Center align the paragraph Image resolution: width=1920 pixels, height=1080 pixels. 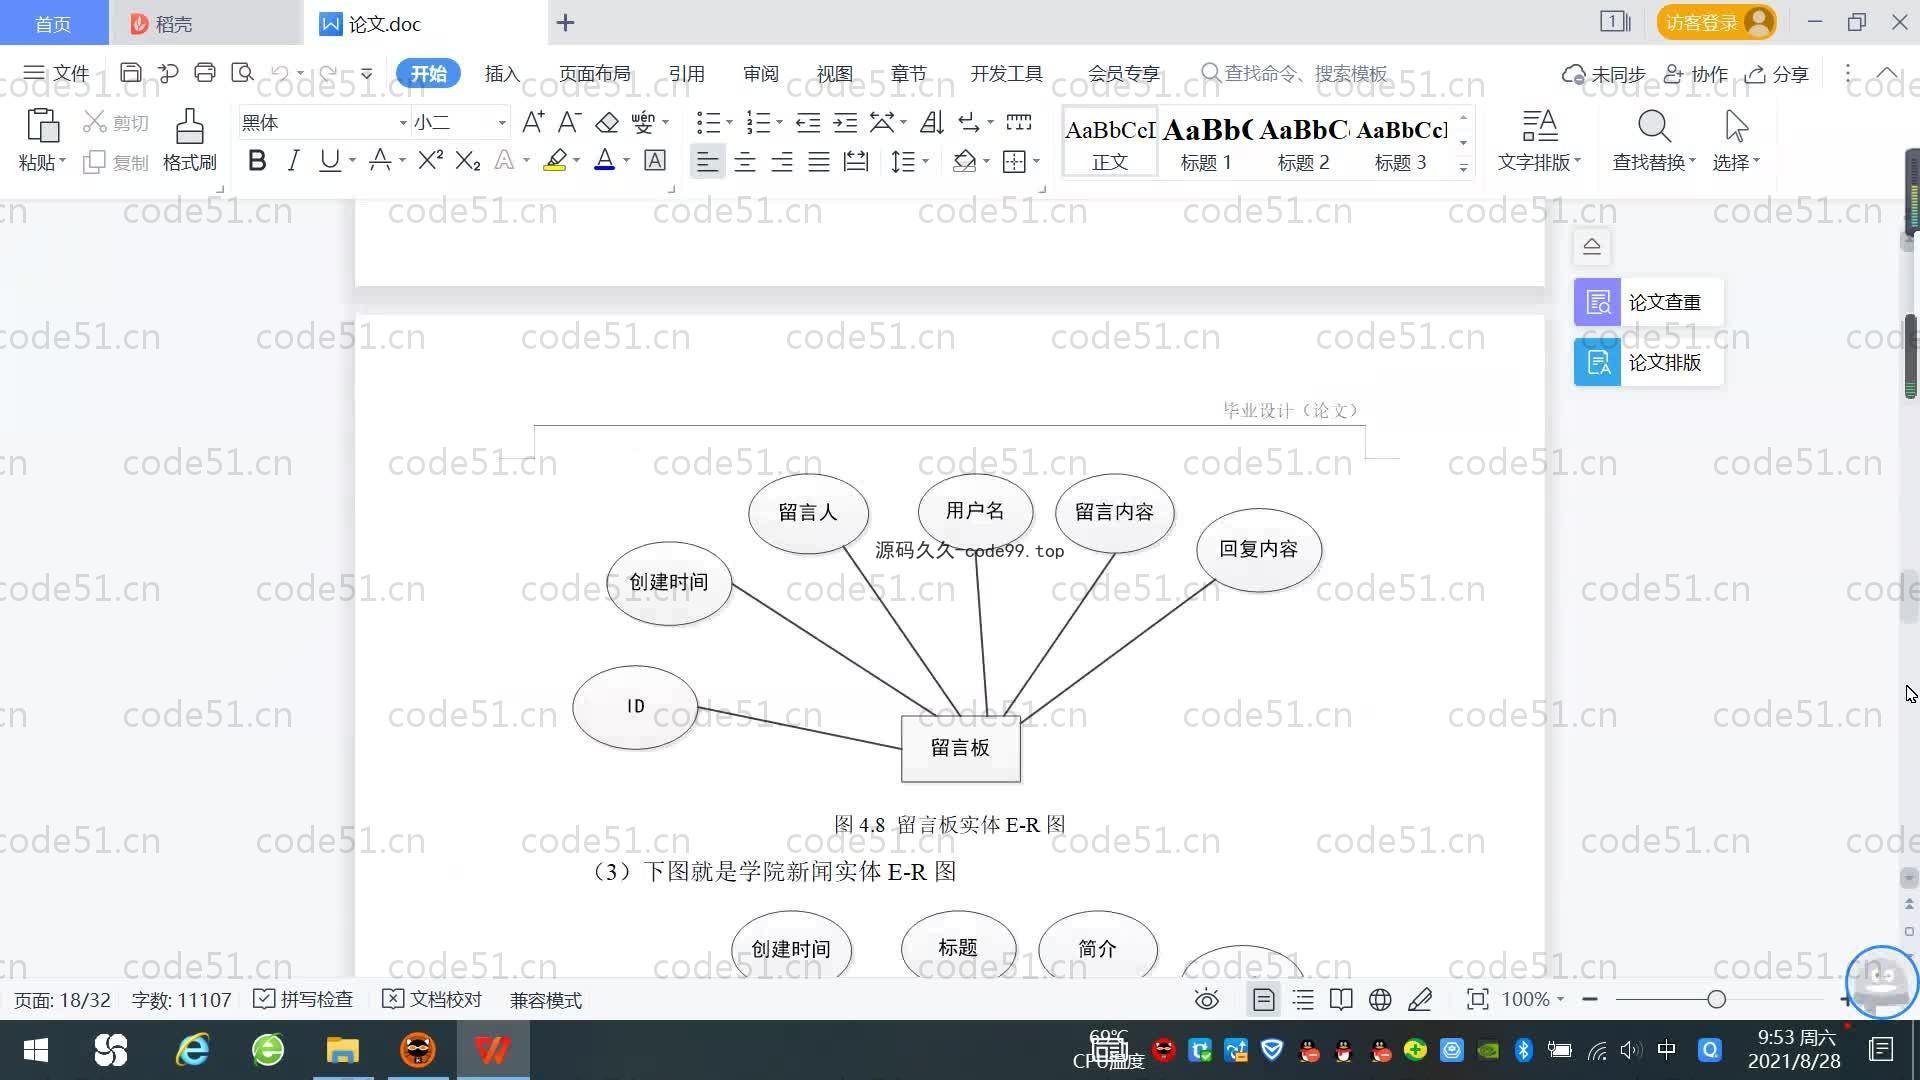click(x=745, y=161)
